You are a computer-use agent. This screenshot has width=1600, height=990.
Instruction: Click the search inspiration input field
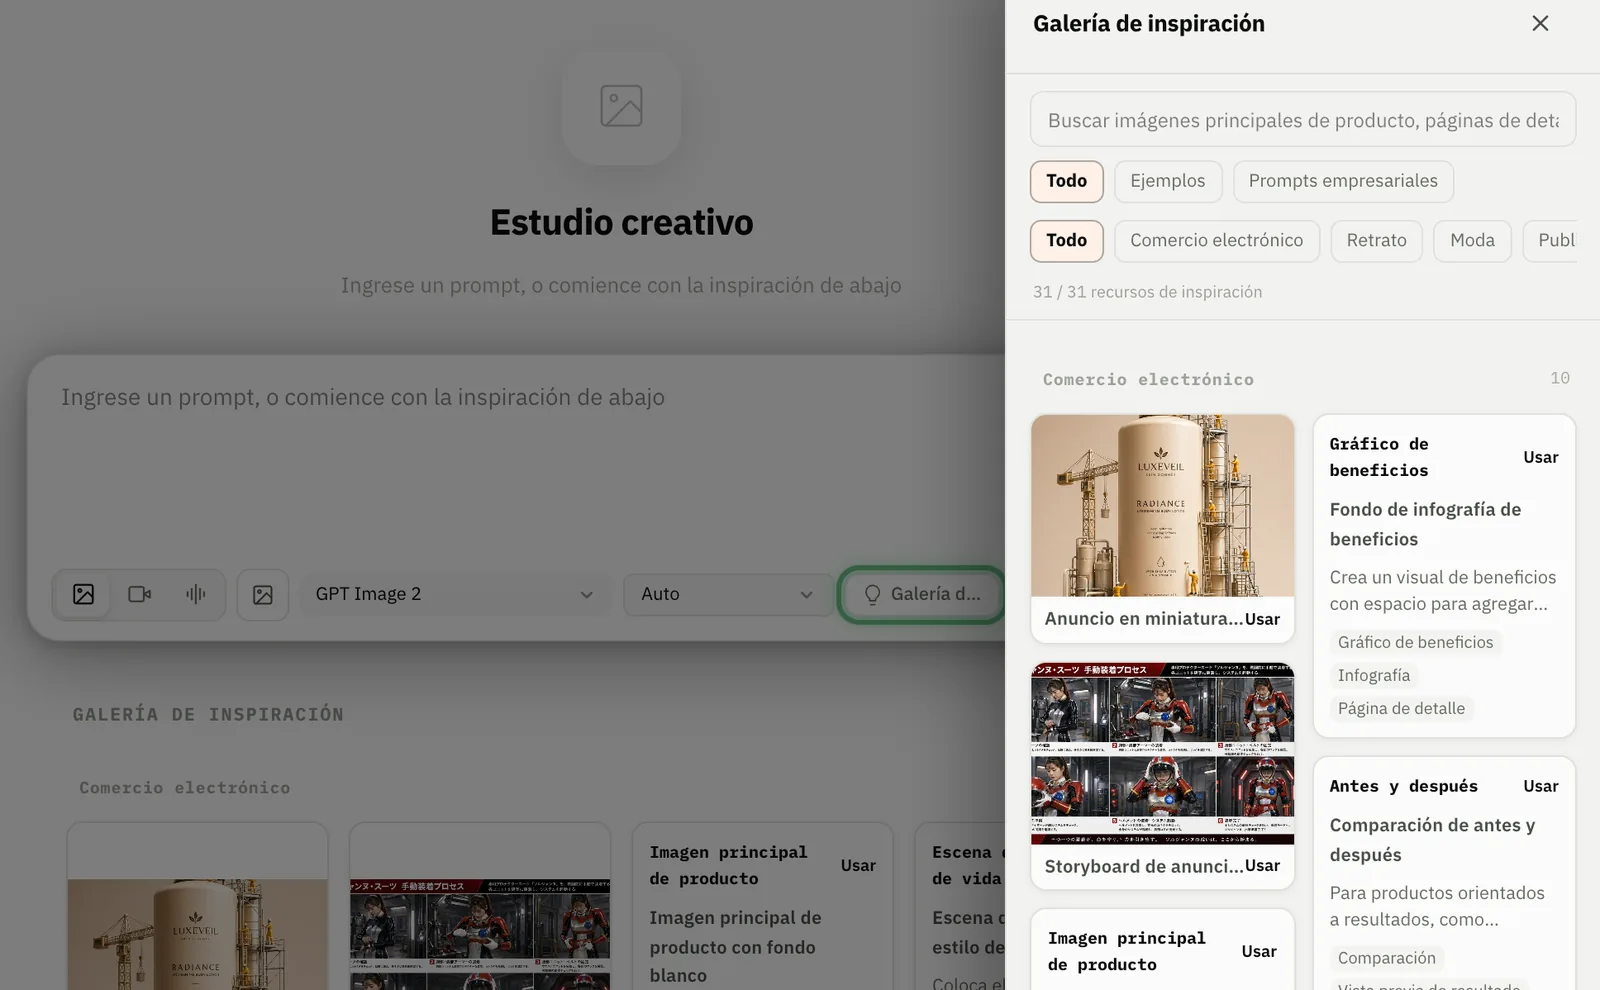point(1303,120)
